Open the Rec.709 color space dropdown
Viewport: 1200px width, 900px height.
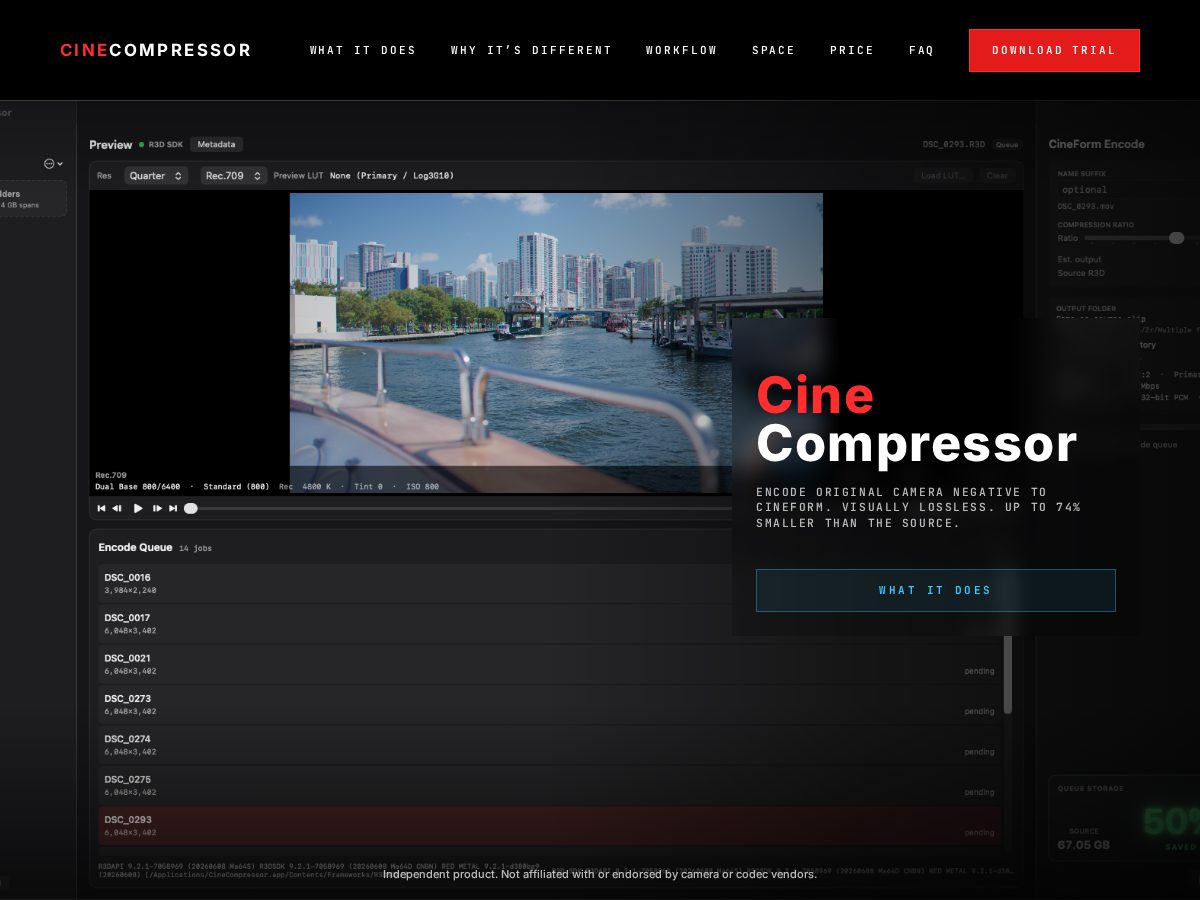(233, 175)
